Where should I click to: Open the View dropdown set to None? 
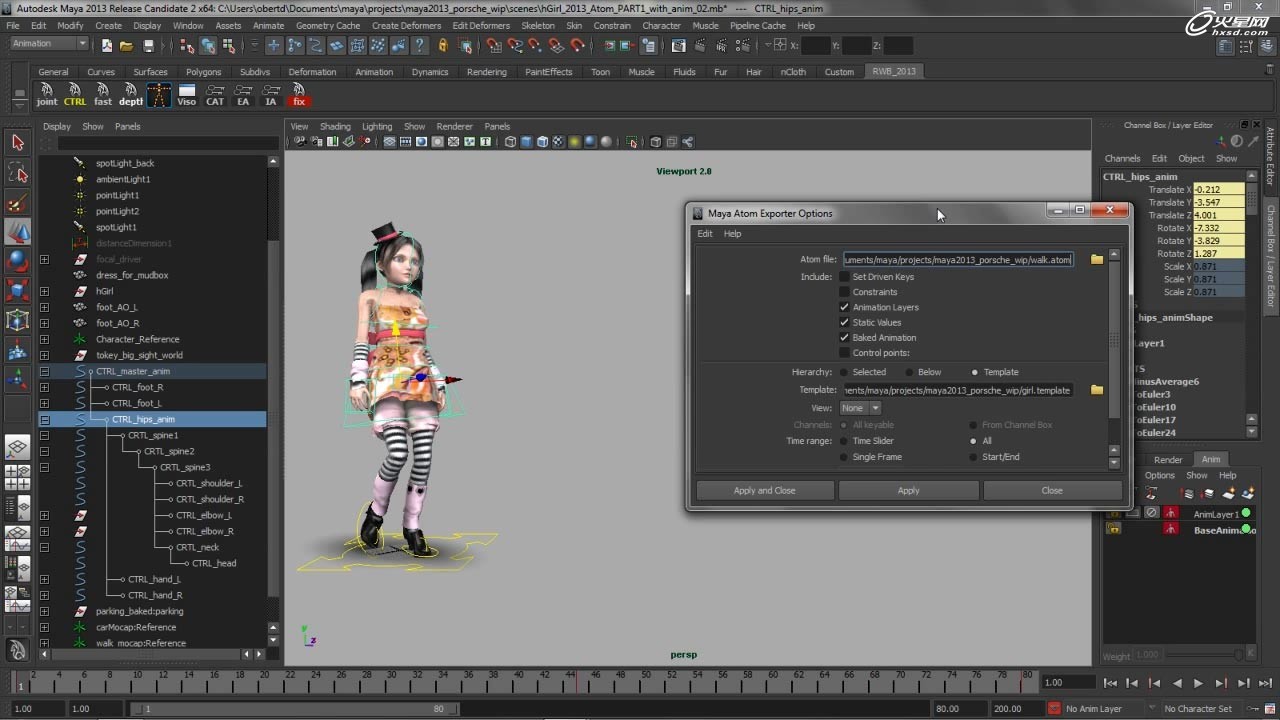[x=860, y=408]
